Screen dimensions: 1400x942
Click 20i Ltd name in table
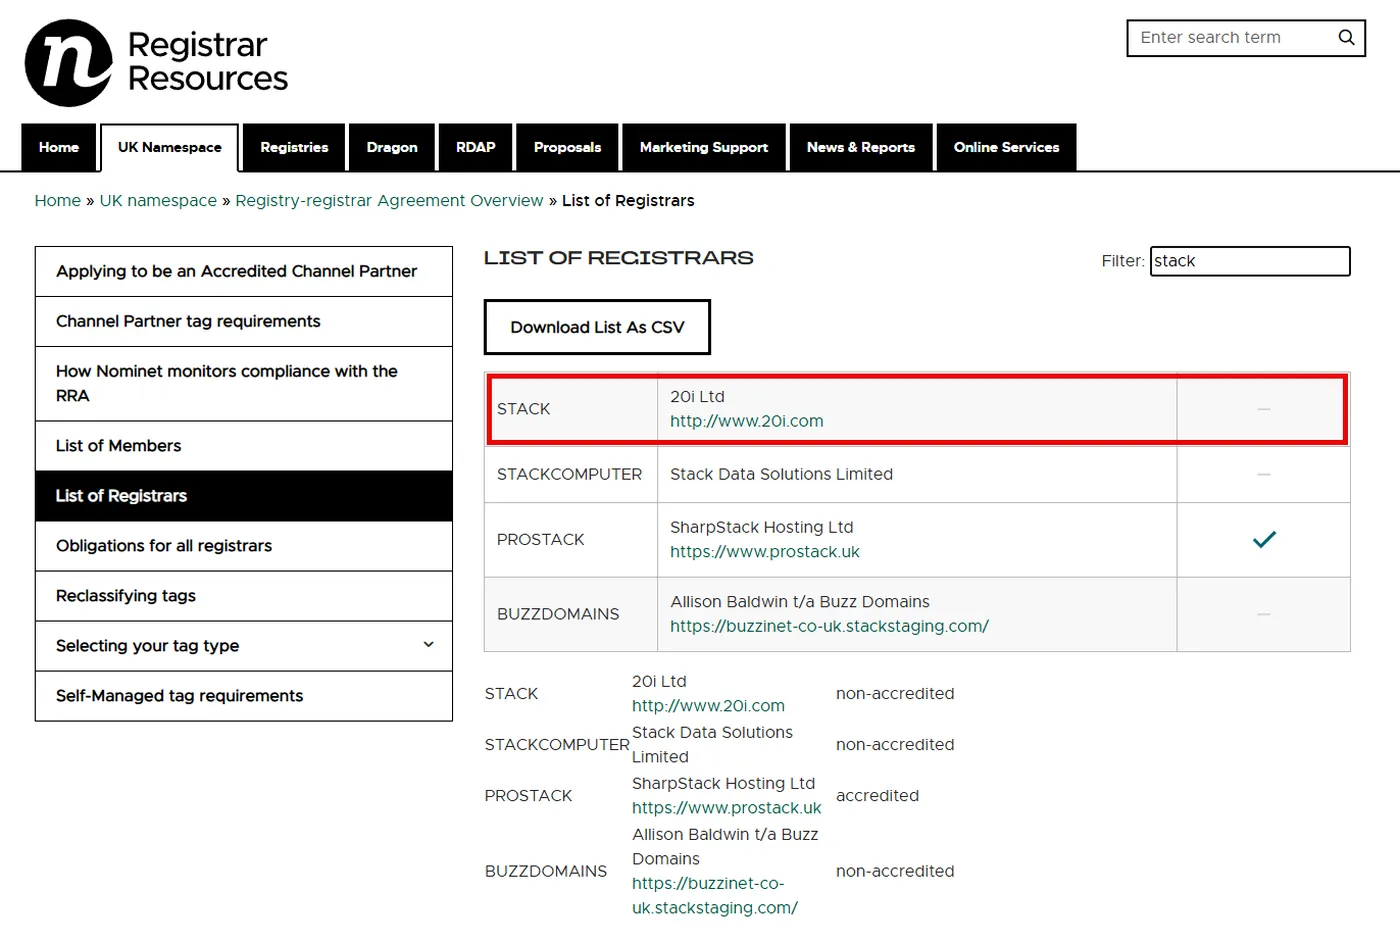coord(697,397)
